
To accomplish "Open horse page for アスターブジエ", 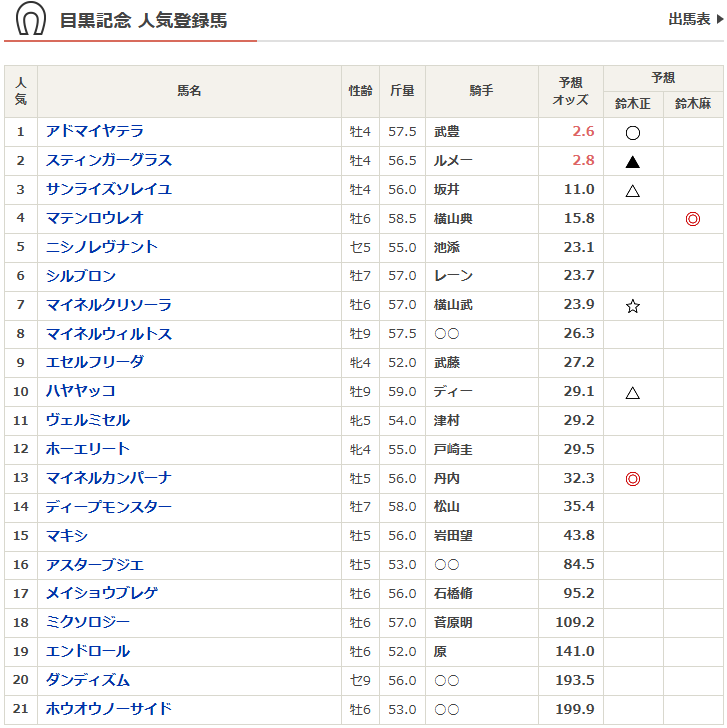I will pyautogui.click(x=95, y=565).
